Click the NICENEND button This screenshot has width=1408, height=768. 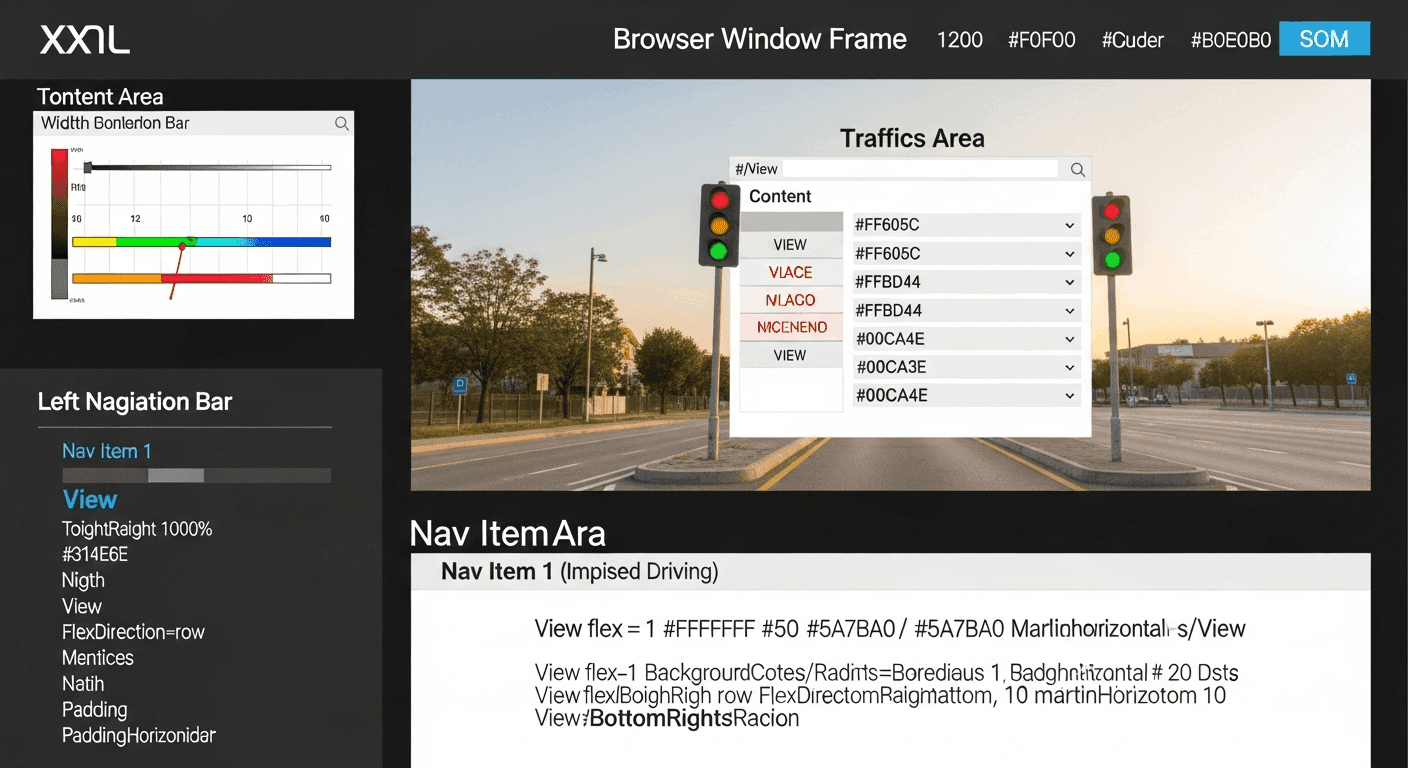pyautogui.click(x=790, y=327)
